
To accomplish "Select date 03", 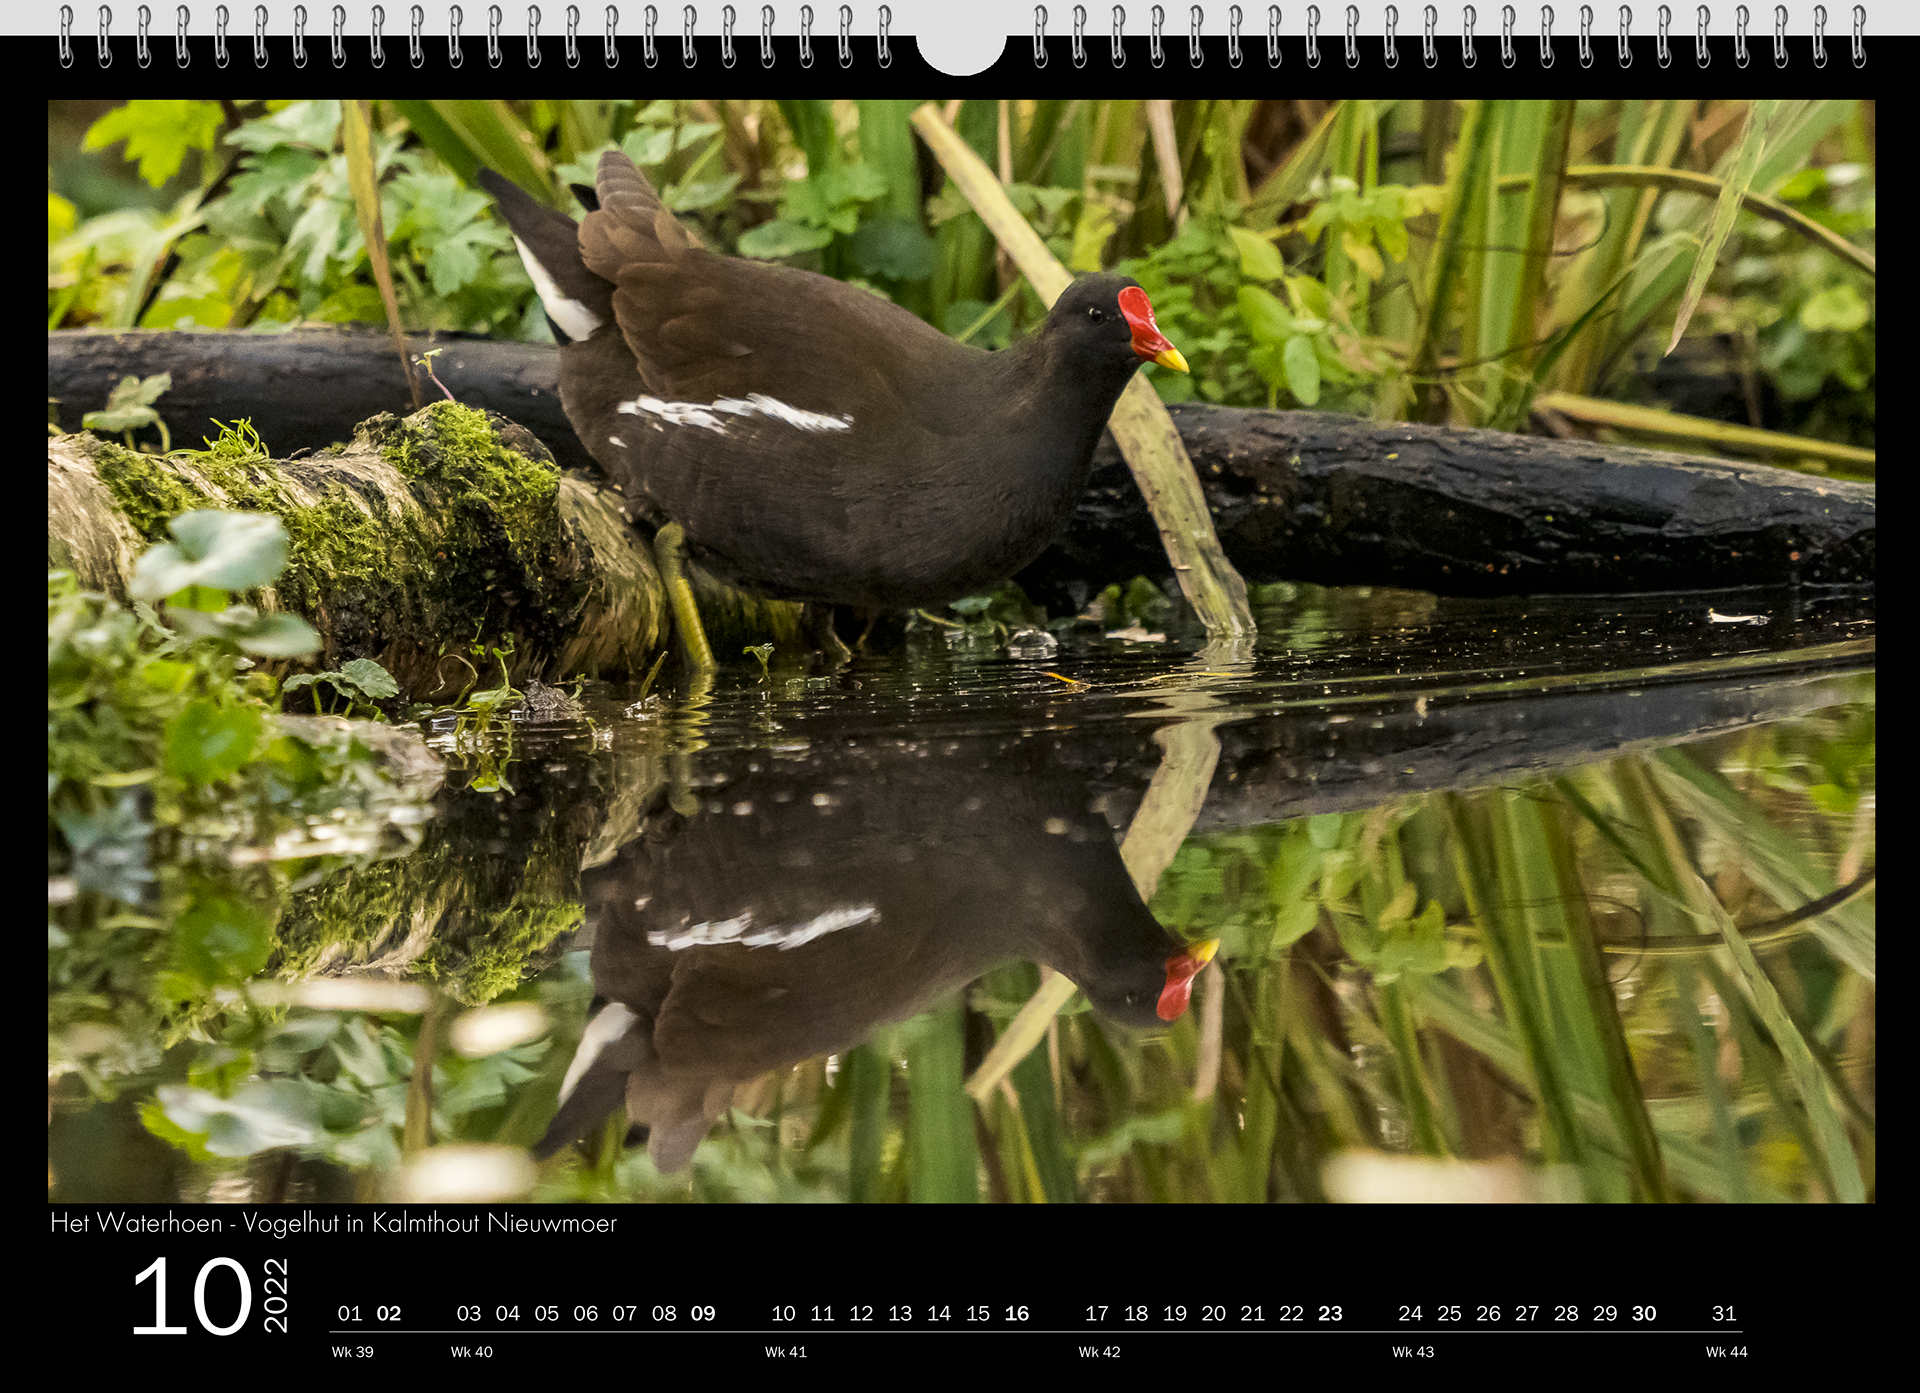I will coord(469,1313).
